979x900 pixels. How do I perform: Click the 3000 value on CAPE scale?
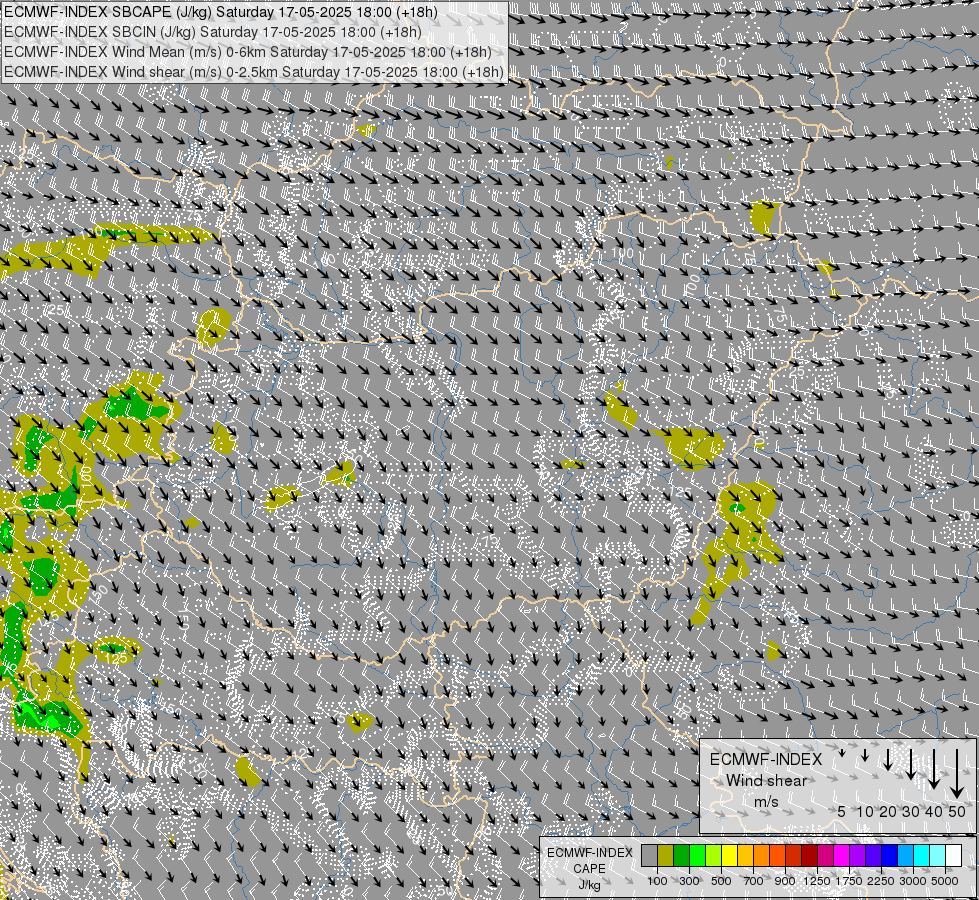(x=913, y=881)
